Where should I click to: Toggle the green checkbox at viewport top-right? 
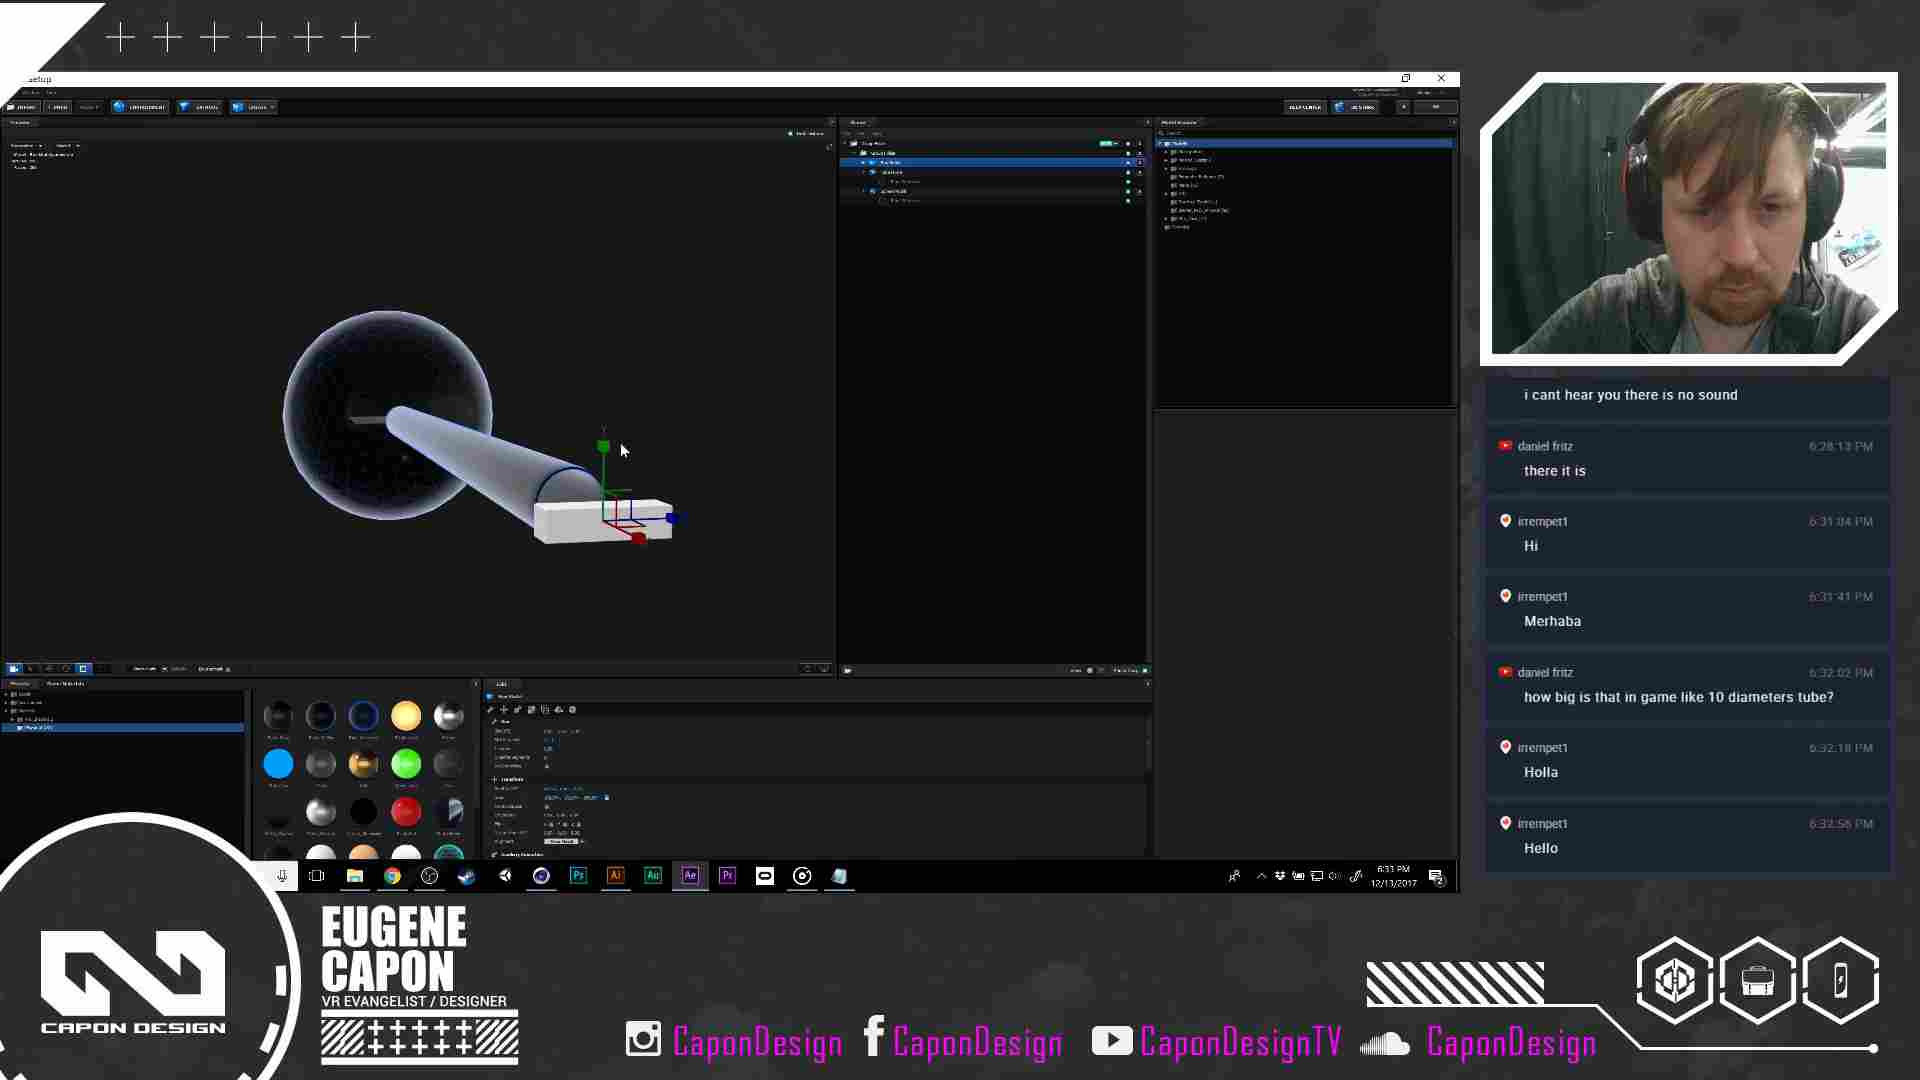[x=790, y=133]
